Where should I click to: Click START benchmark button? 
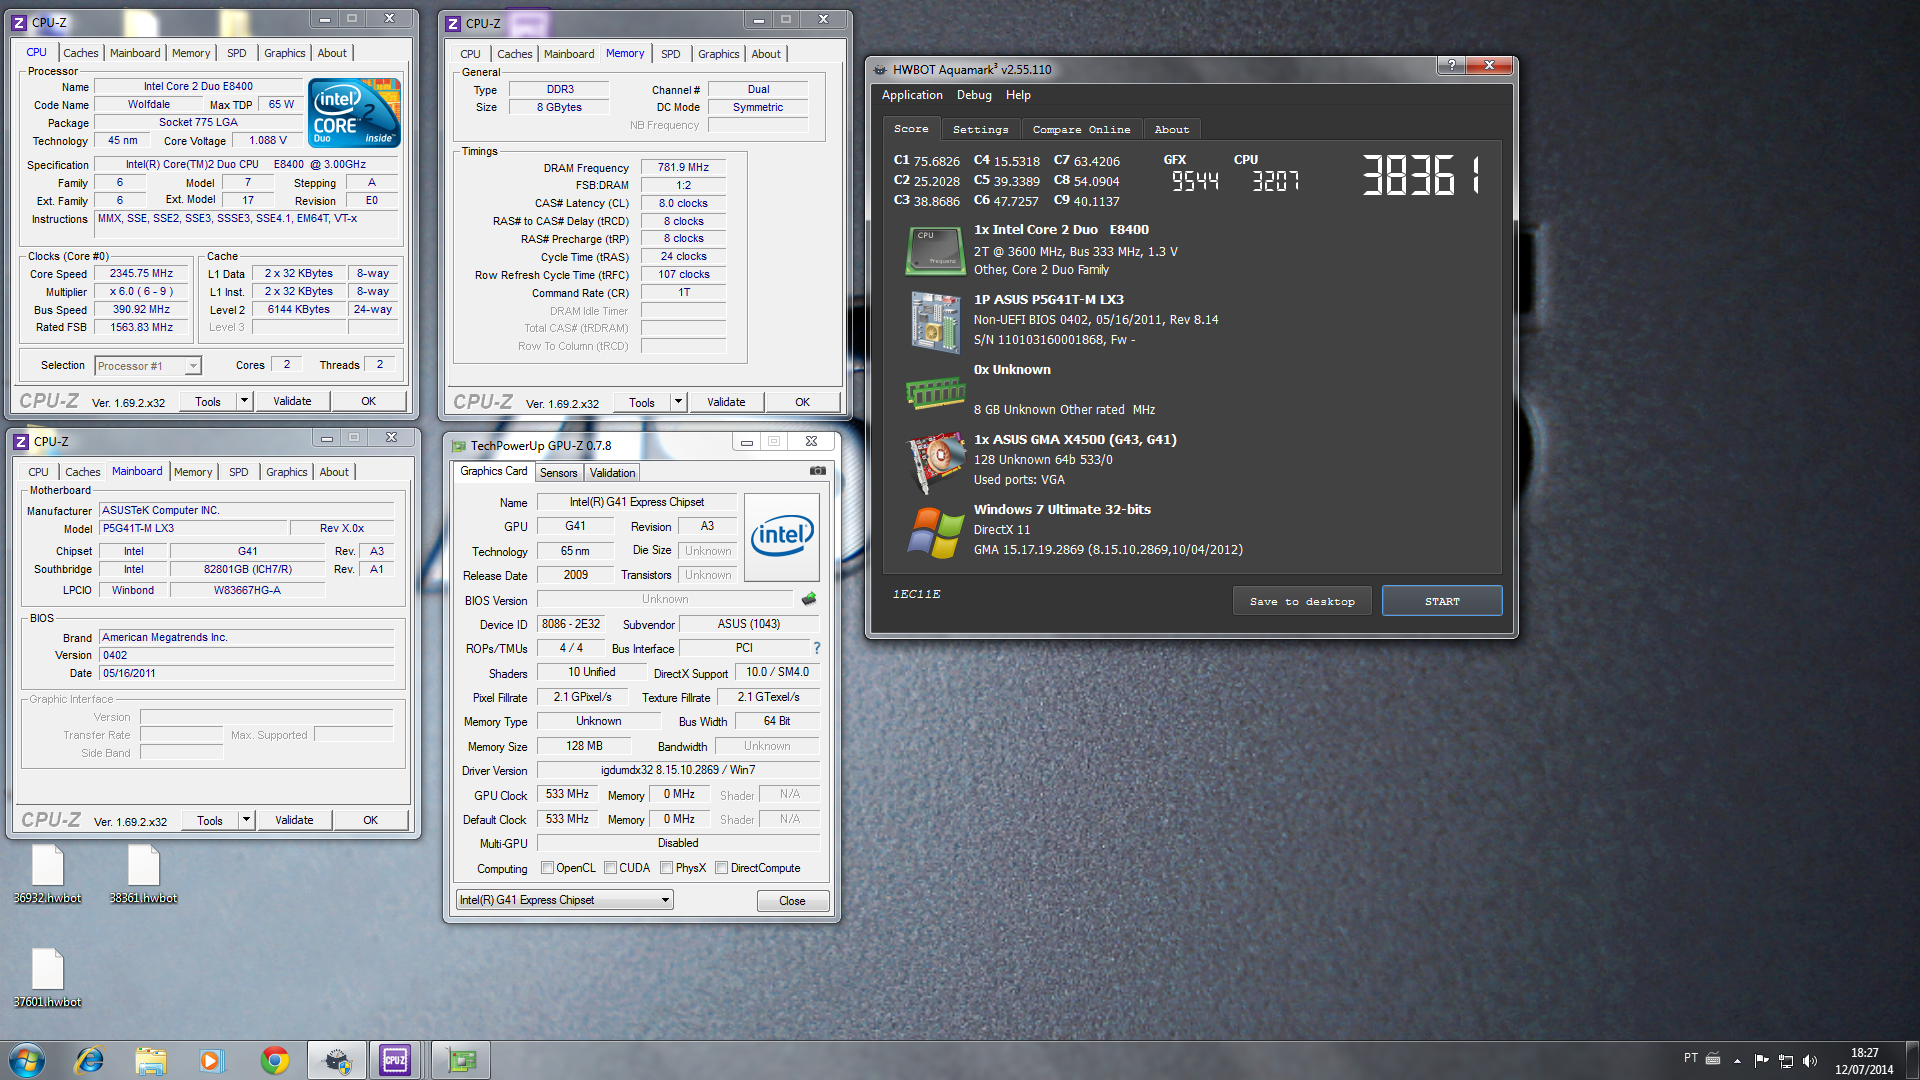1442,601
